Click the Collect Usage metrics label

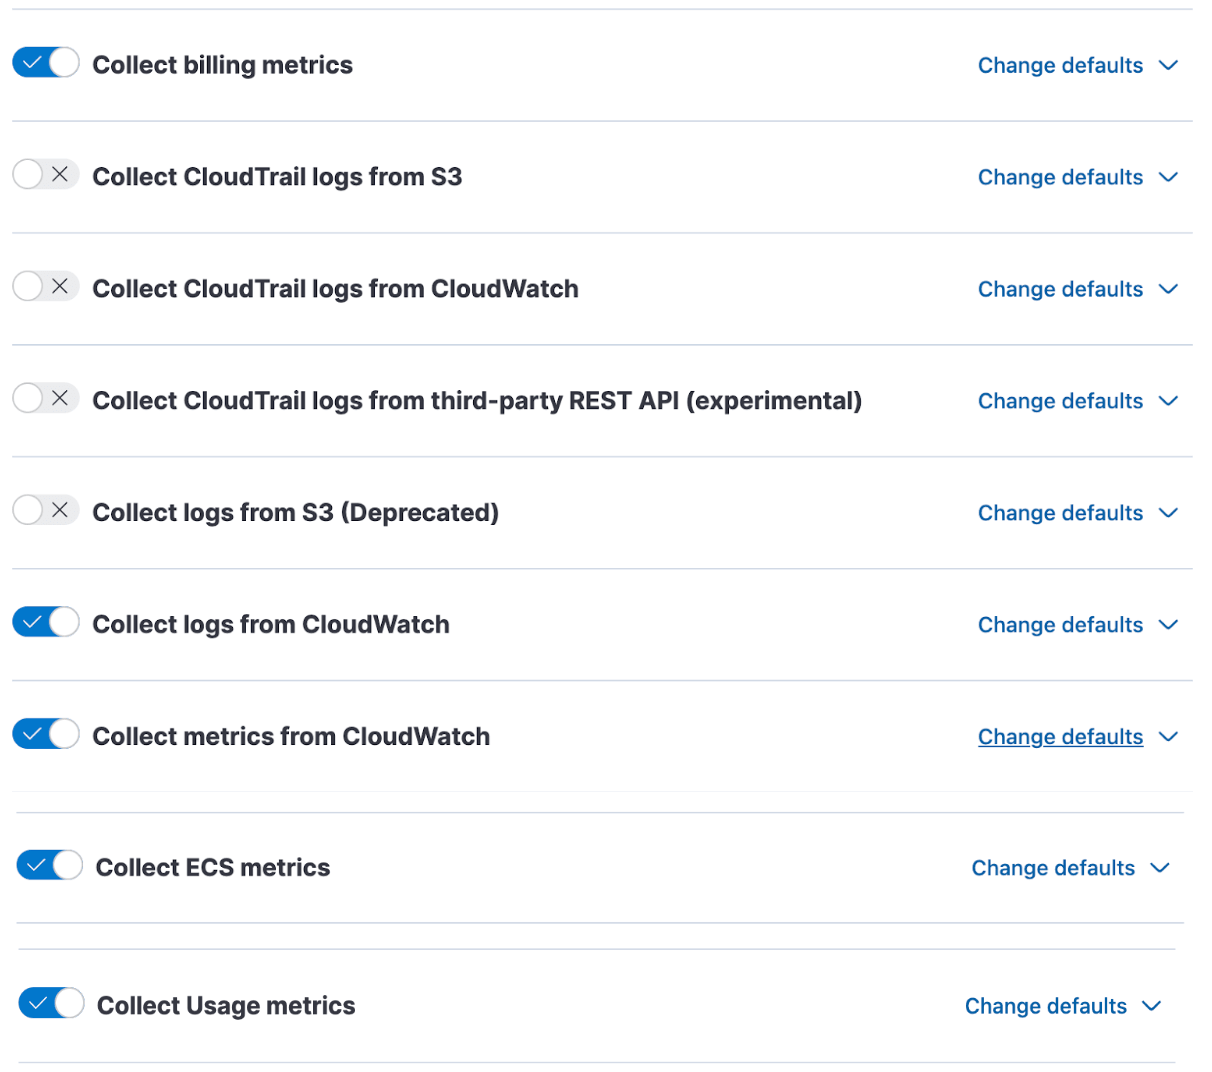tap(226, 1006)
